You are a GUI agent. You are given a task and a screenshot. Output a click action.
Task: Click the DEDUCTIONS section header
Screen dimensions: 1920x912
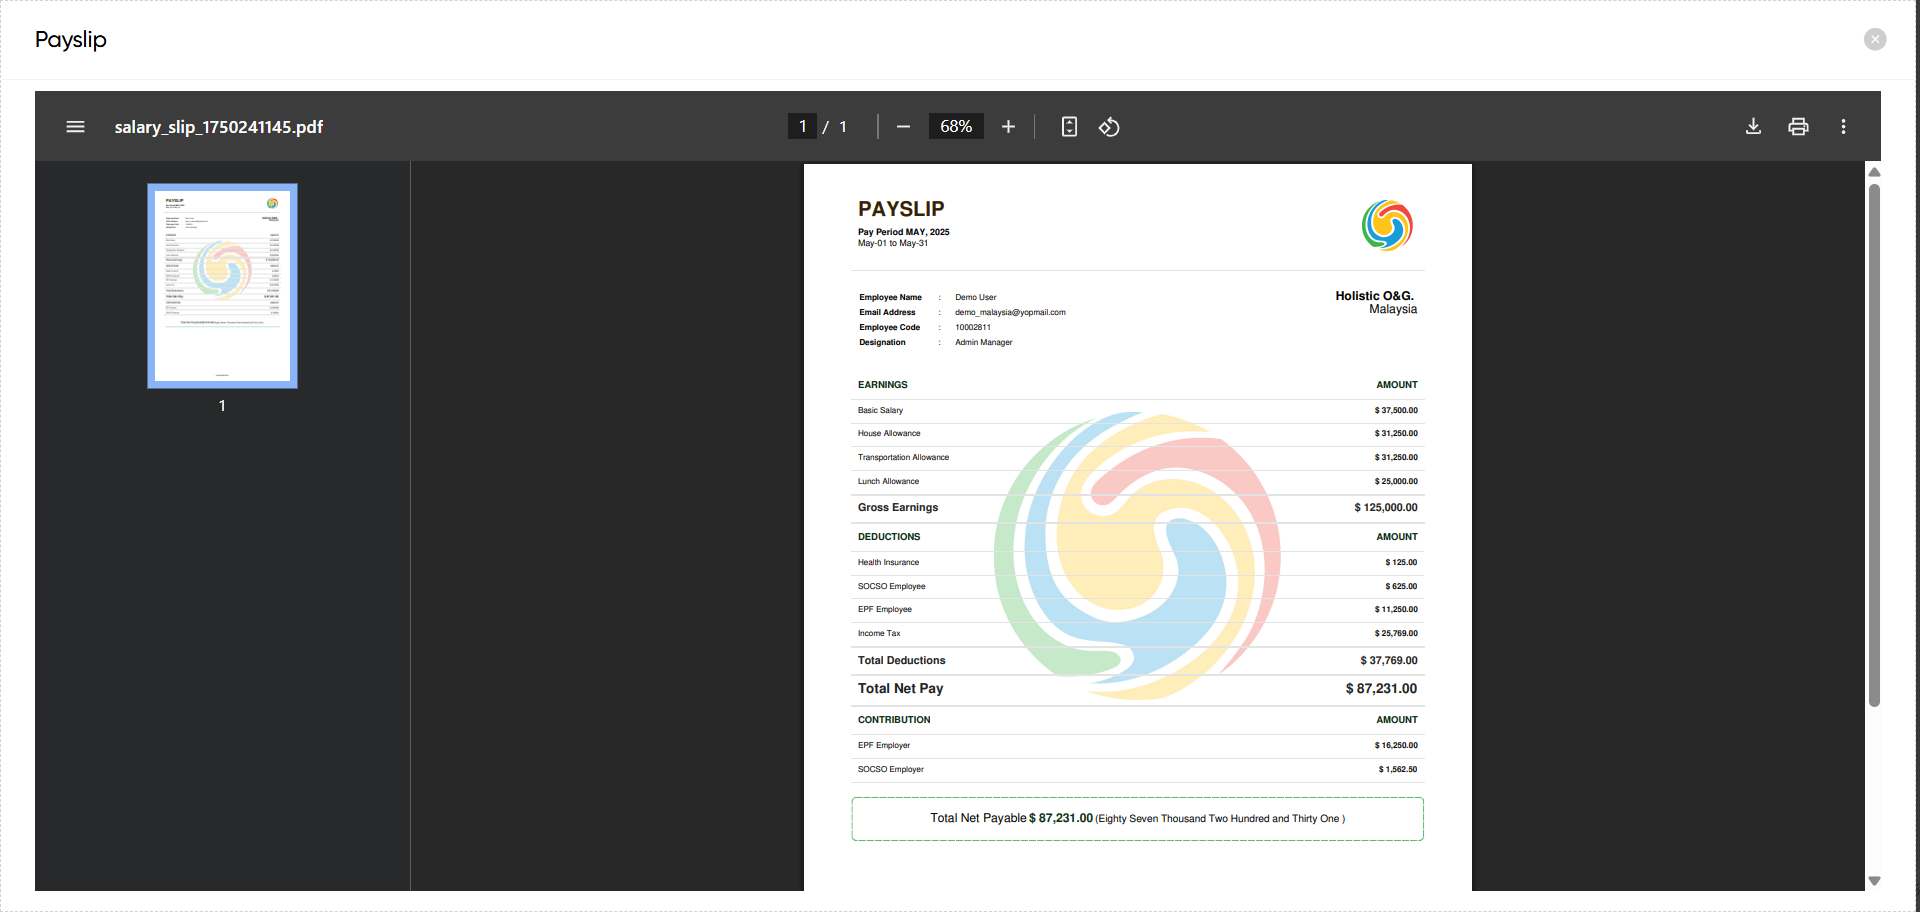click(x=889, y=537)
